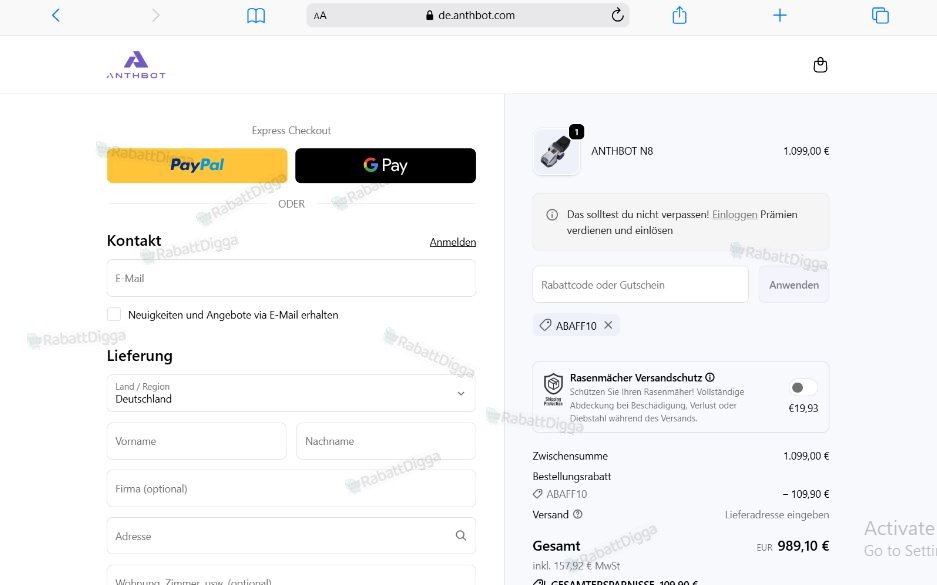This screenshot has height=585, width=937.
Task: Click the Lieferadresse eingeben text
Action: pyautogui.click(x=777, y=514)
